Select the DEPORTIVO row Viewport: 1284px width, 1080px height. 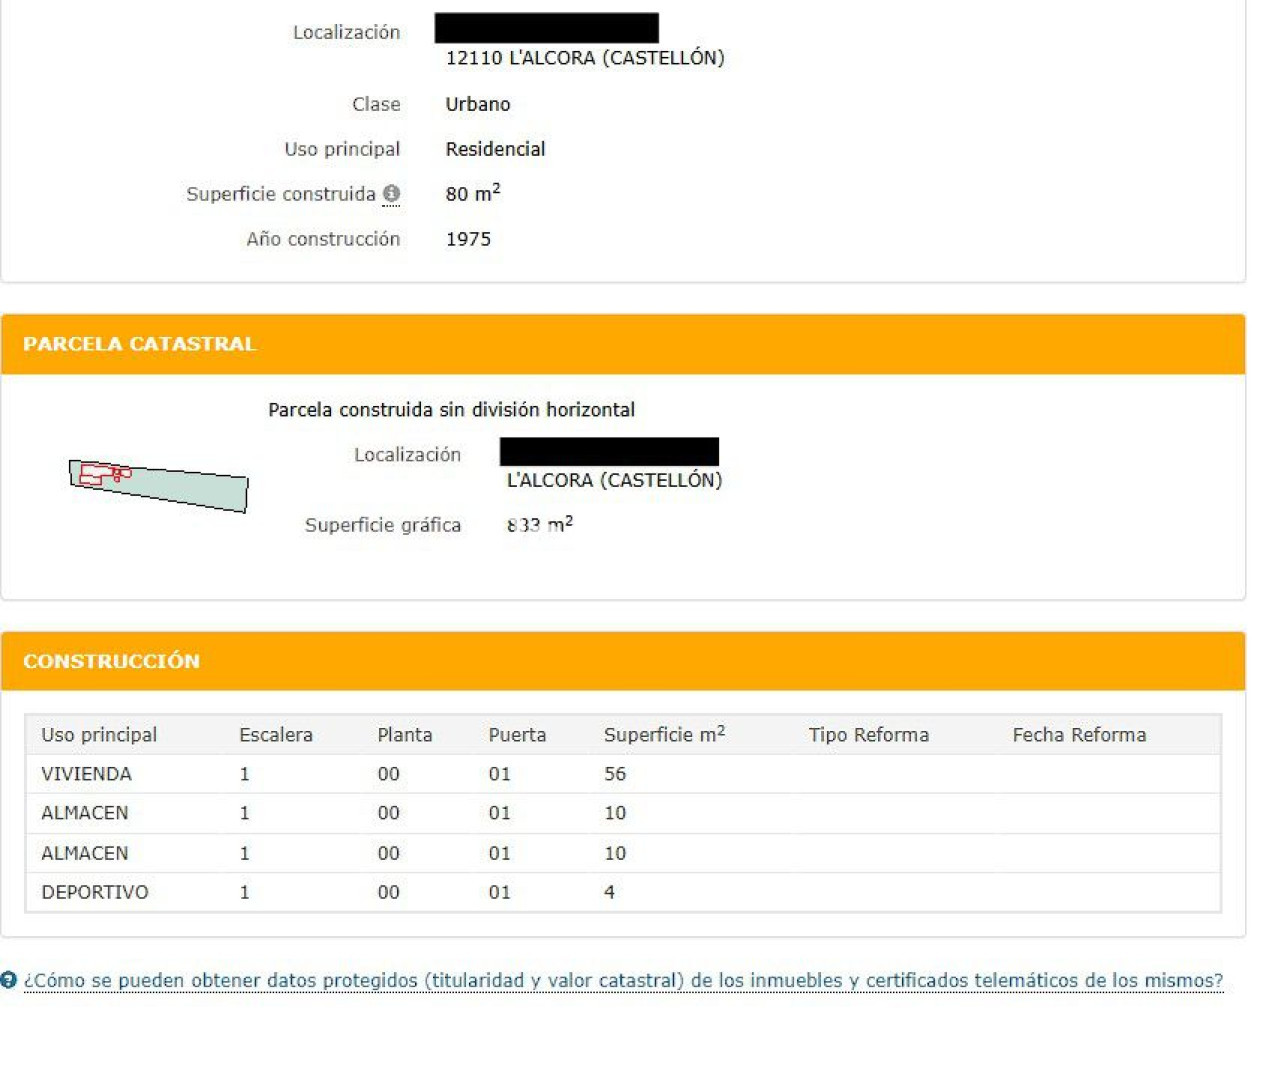(94, 892)
